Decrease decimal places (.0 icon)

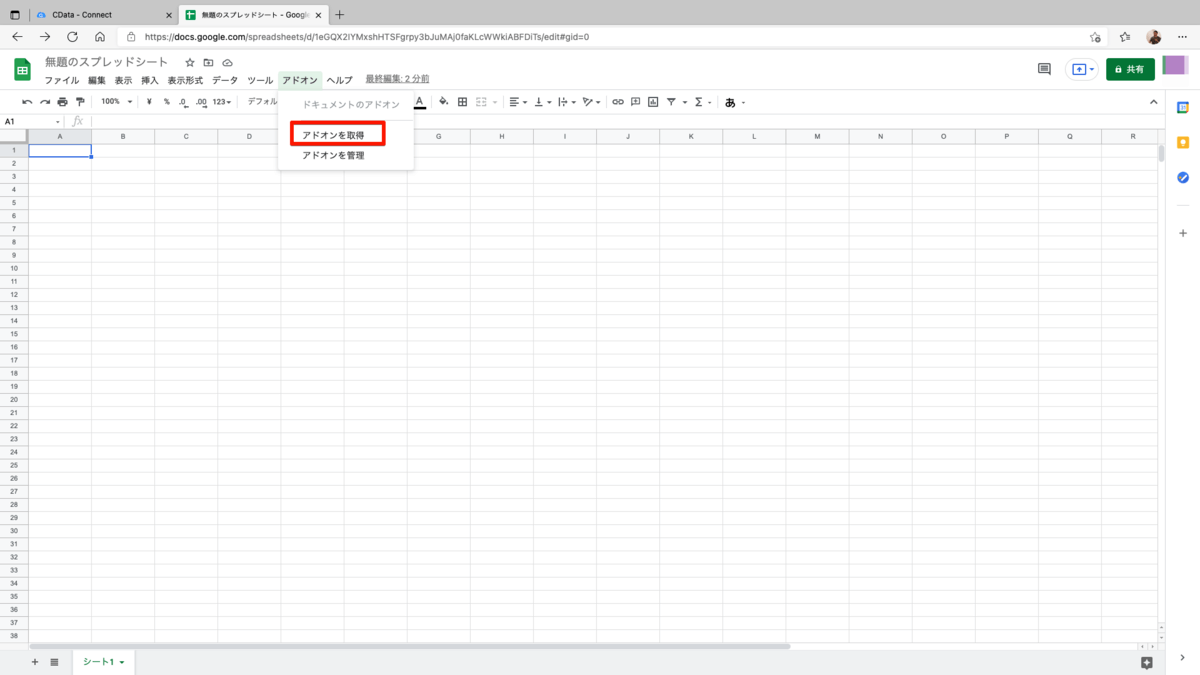[x=183, y=102]
